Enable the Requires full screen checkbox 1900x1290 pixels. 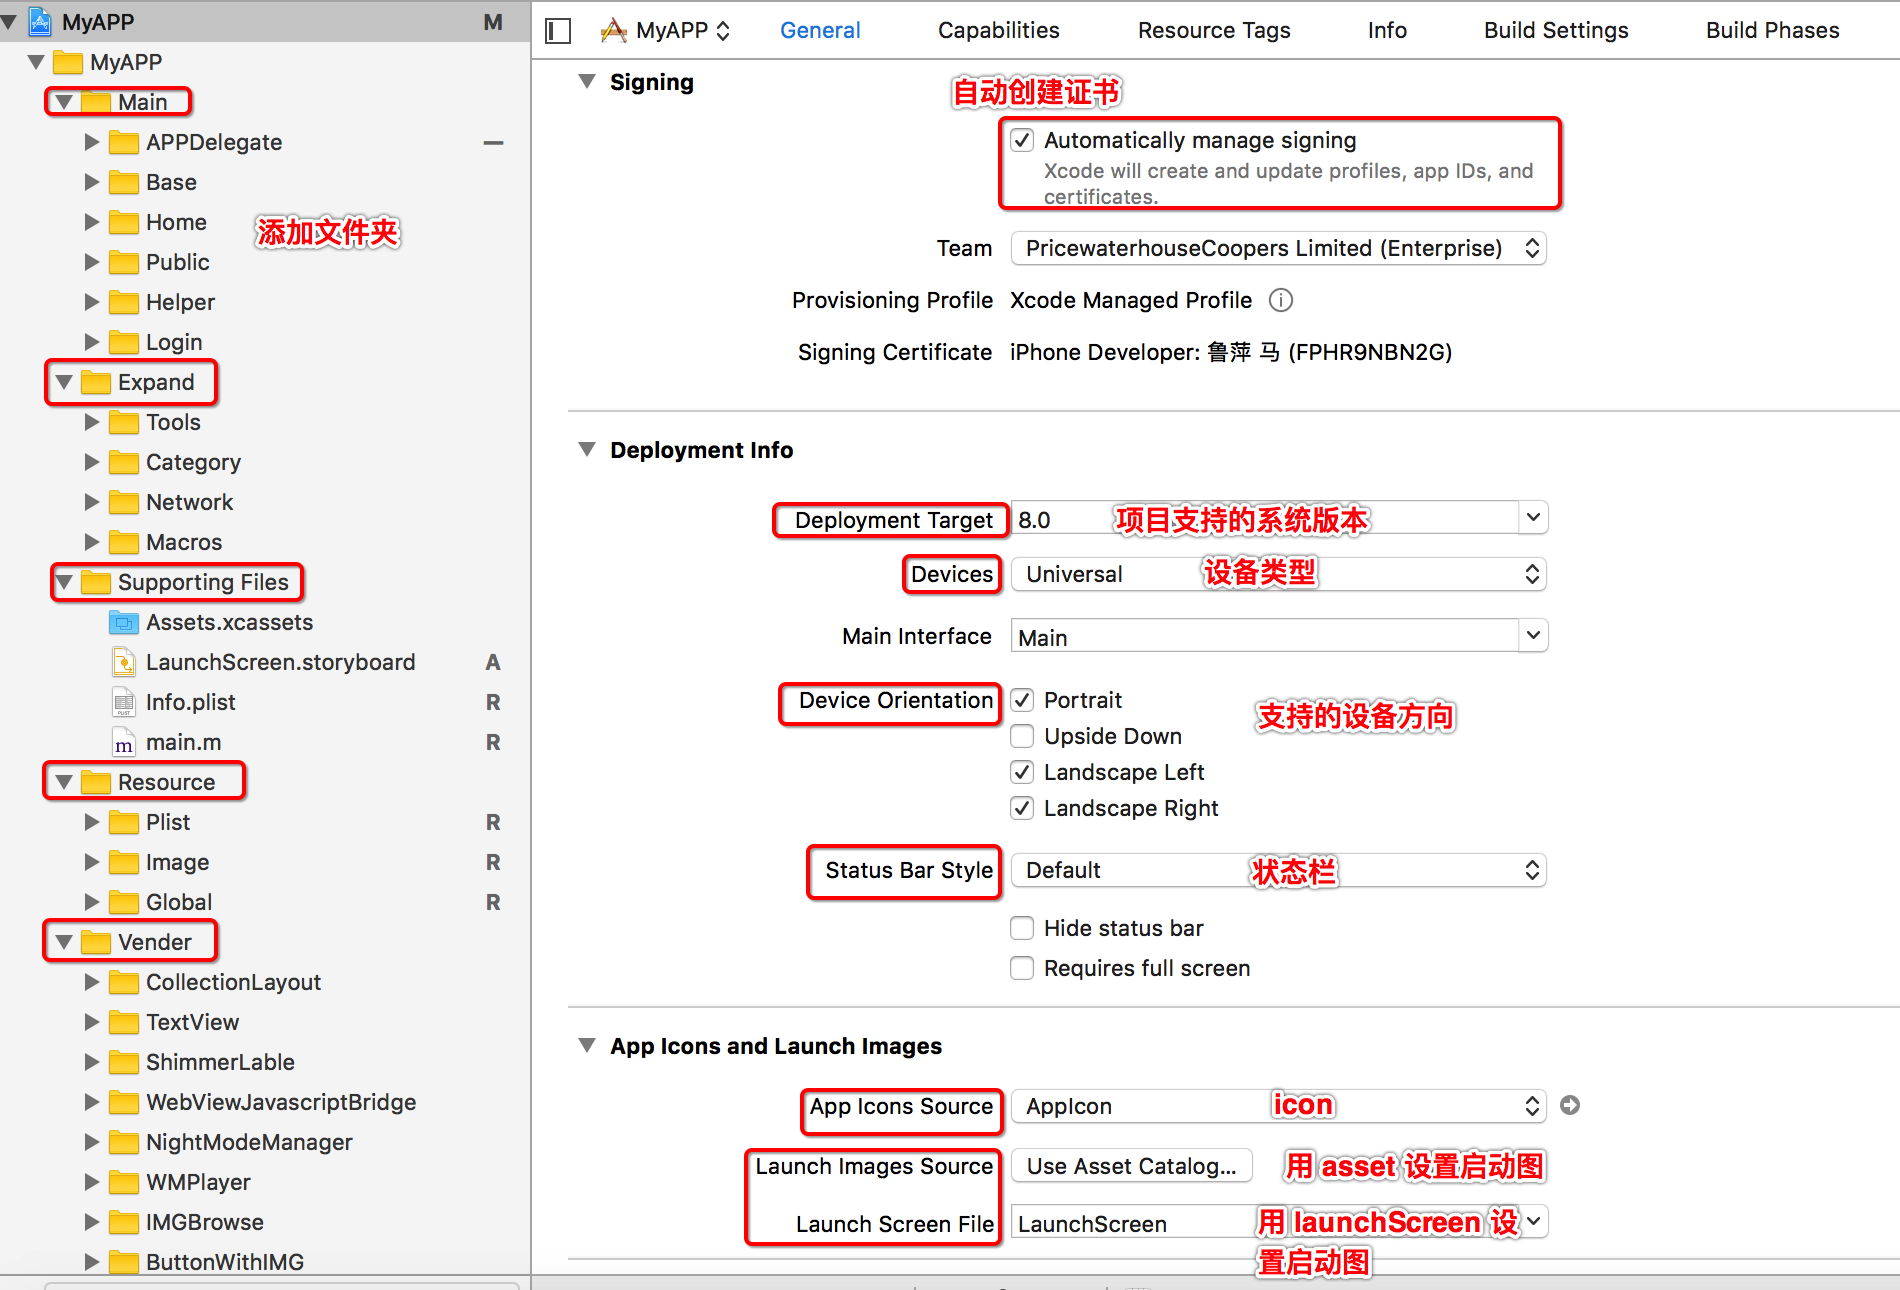1022,968
